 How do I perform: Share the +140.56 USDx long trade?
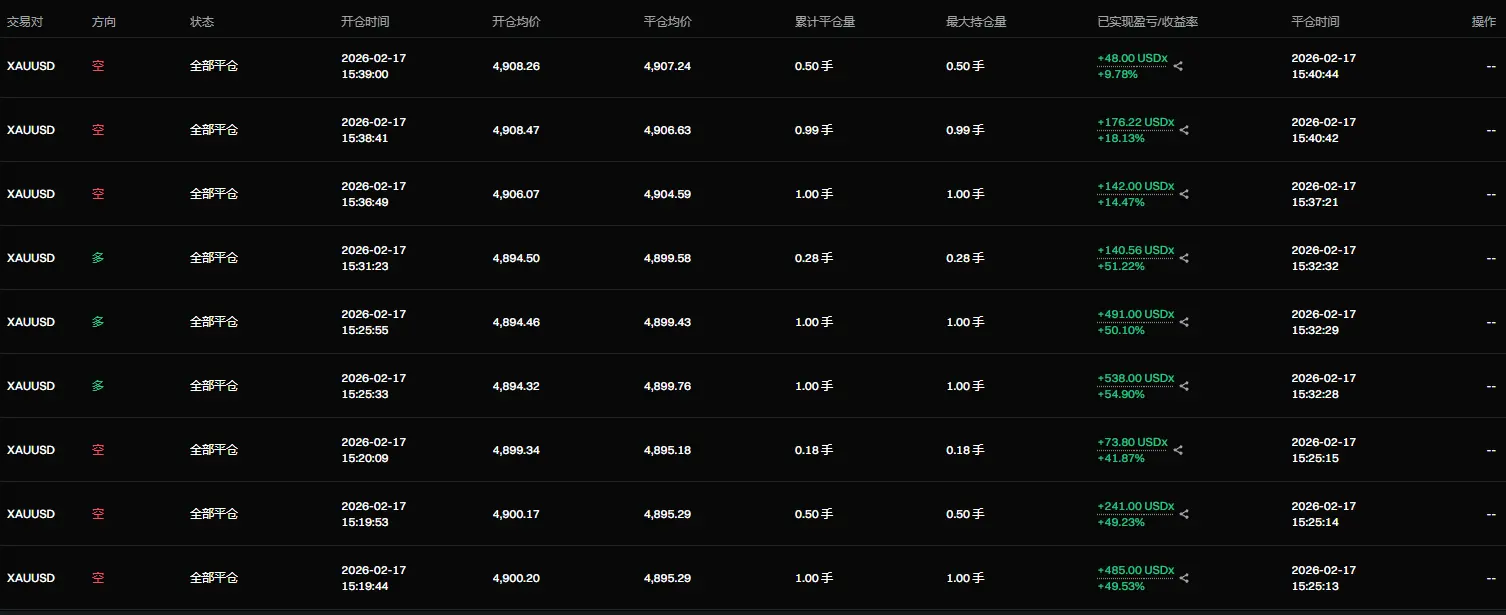point(1184,258)
